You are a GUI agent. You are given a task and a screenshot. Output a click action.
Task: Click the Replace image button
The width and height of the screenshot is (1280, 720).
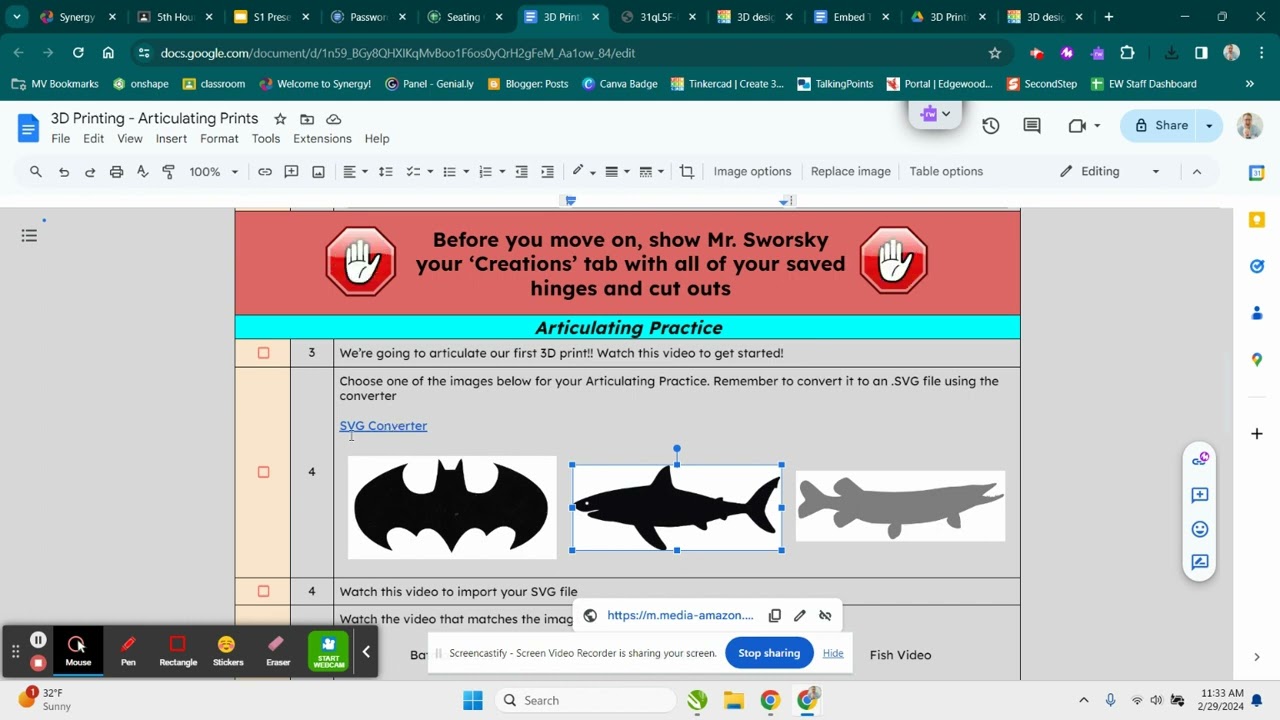851,172
